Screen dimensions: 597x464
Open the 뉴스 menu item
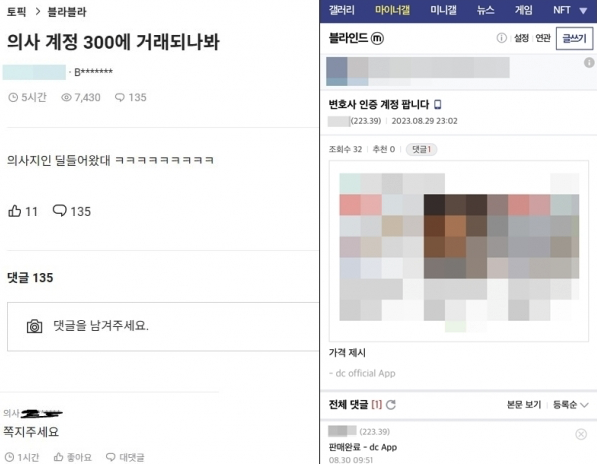click(485, 10)
